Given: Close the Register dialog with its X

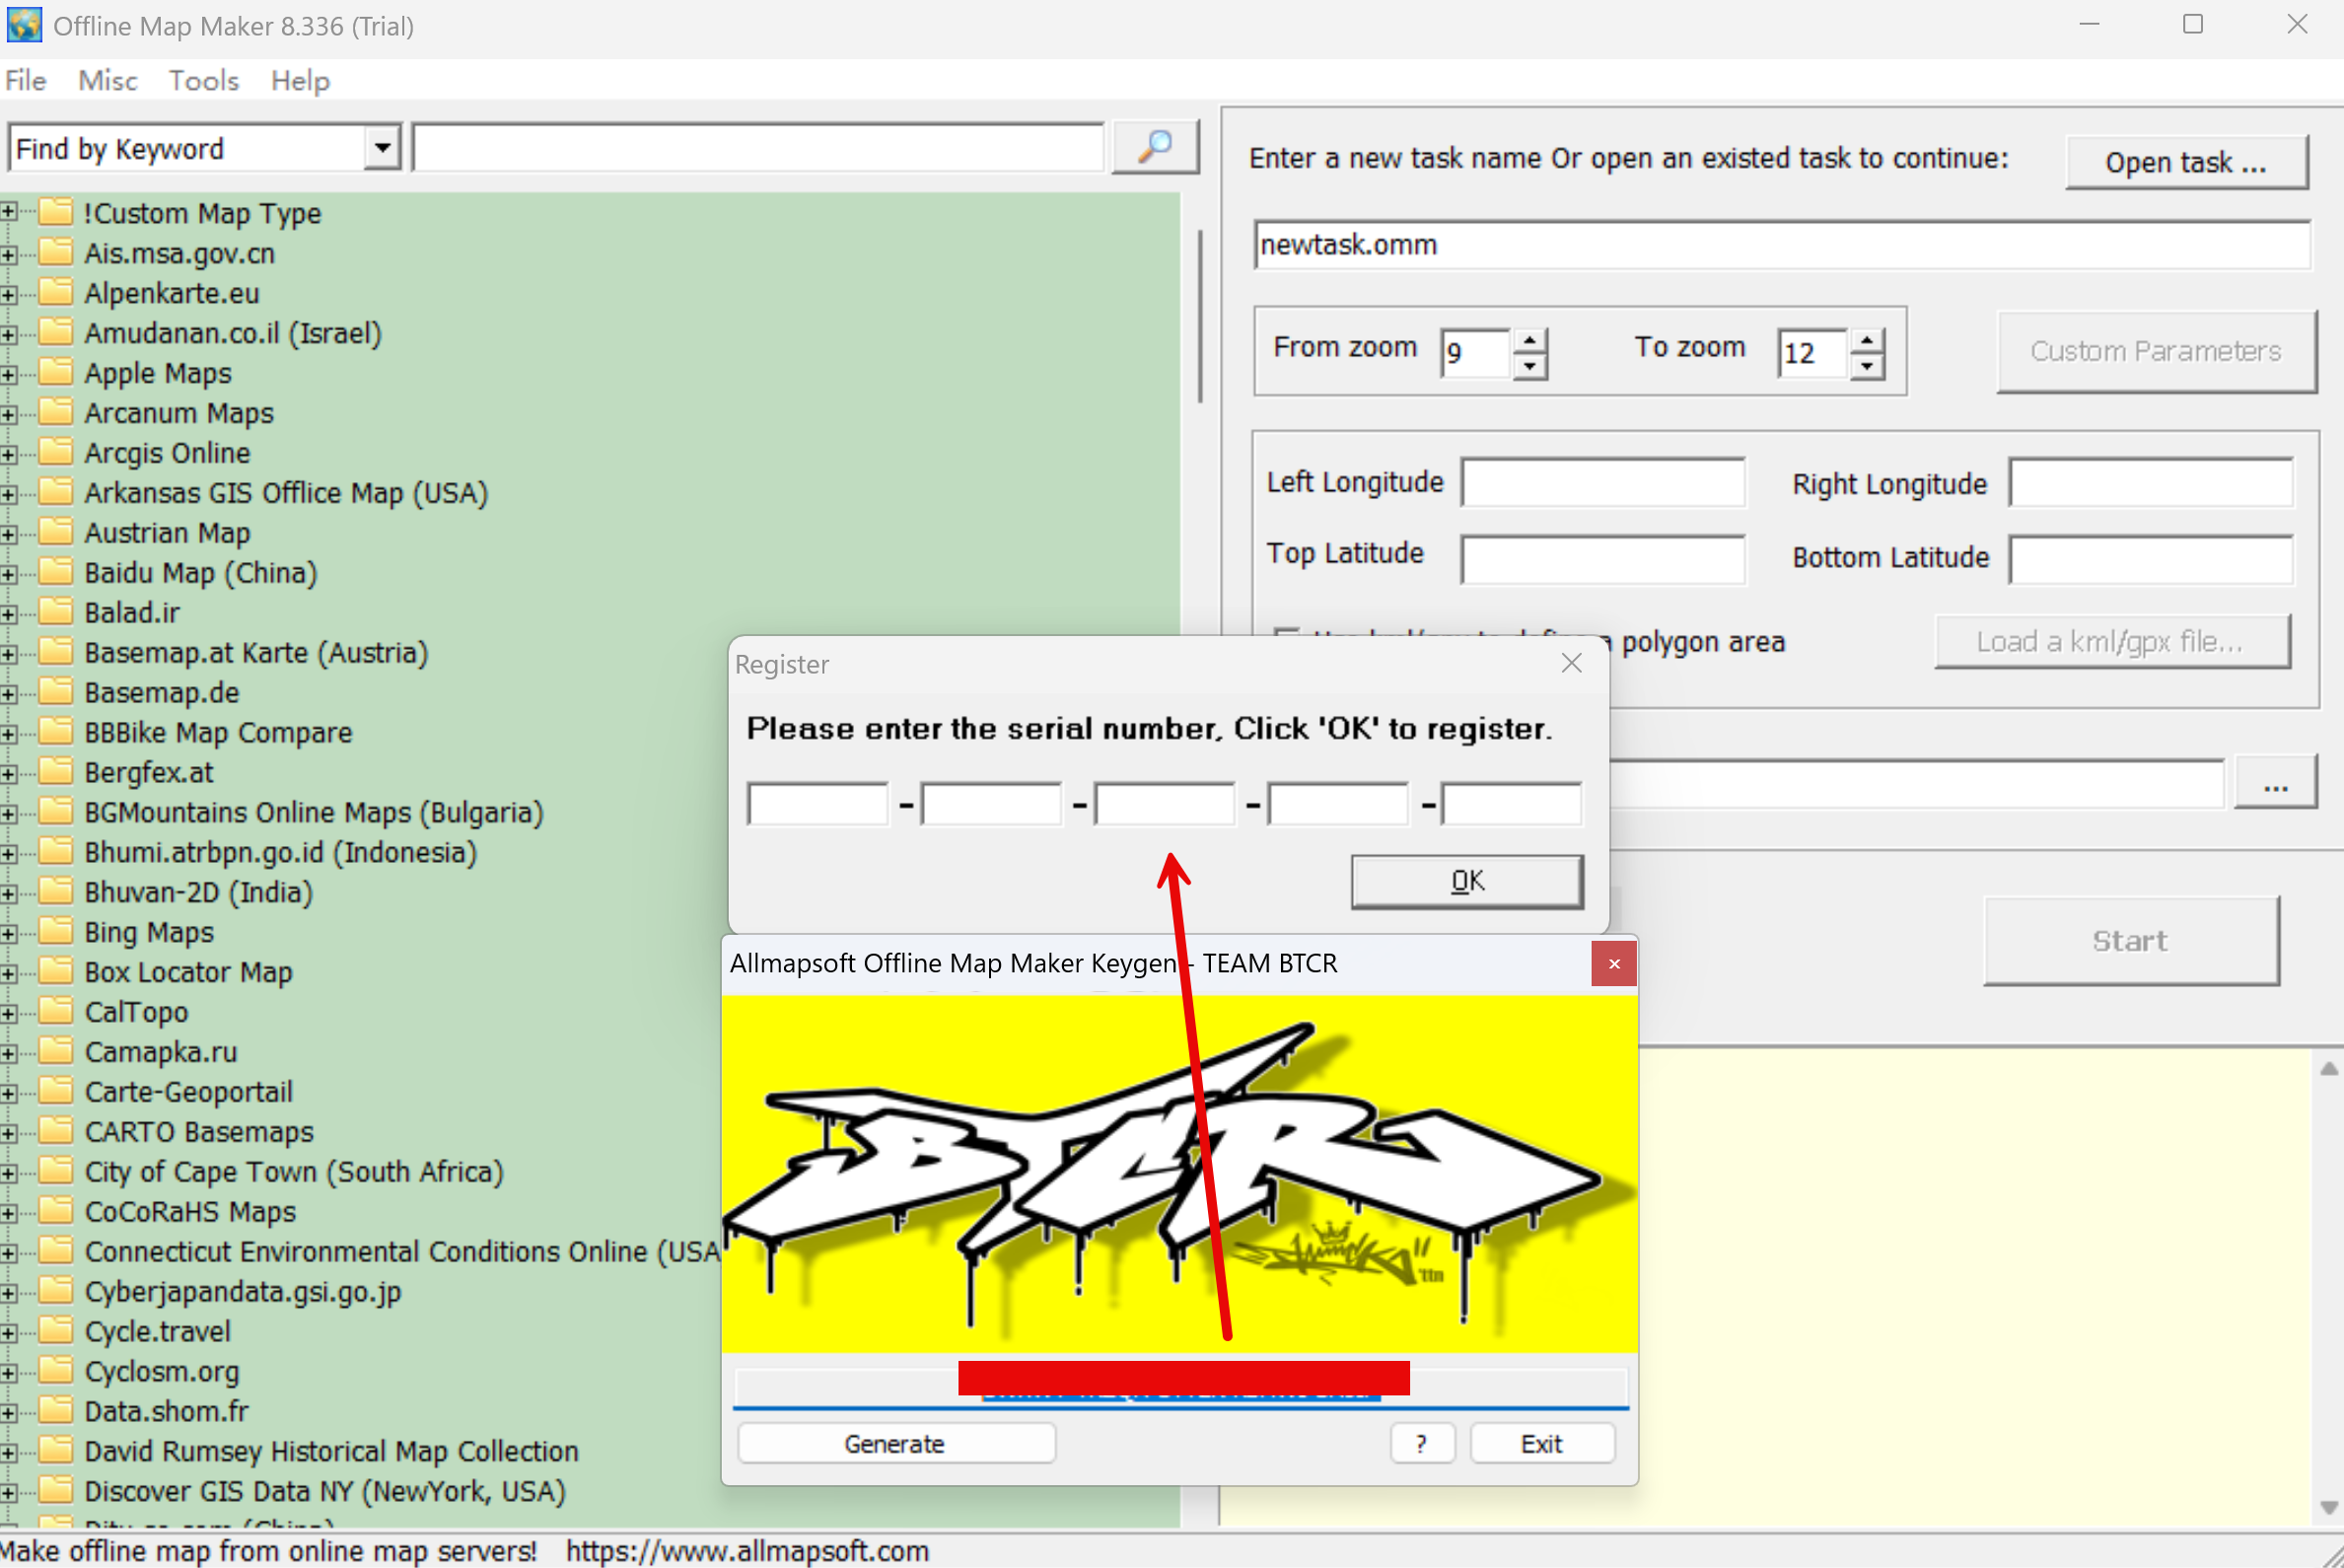Looking at the screenshot, I should 1571,664.
